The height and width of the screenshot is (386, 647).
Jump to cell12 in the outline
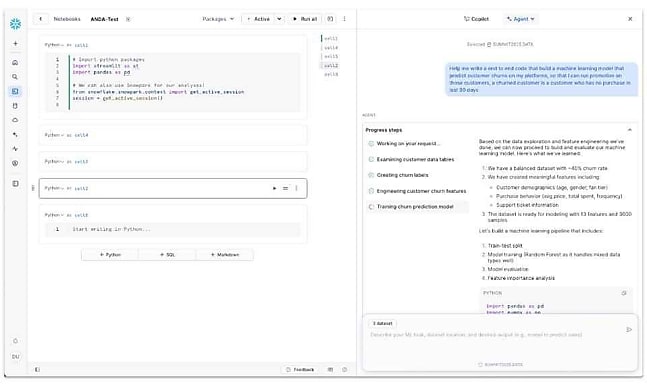coord(331,66)
